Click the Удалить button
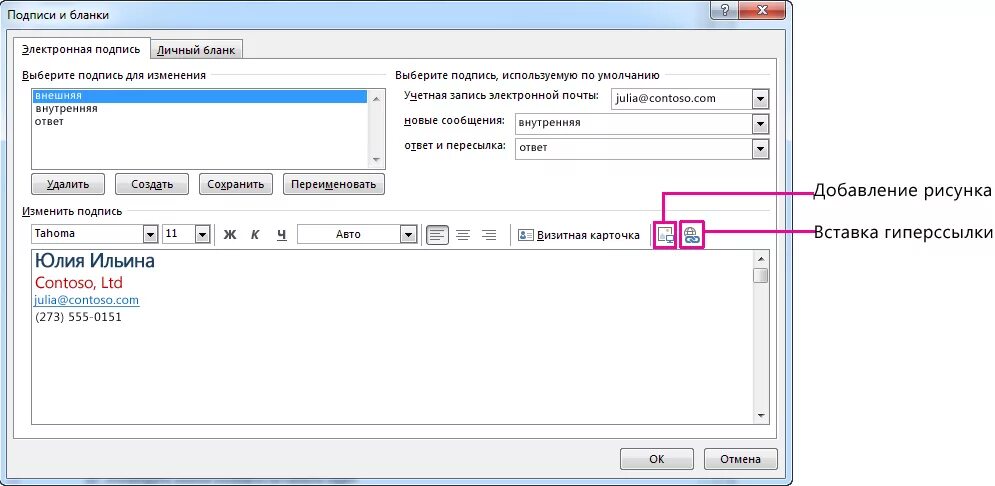The image size is (995, 486). pyautogui.click(x=68, y=185)
